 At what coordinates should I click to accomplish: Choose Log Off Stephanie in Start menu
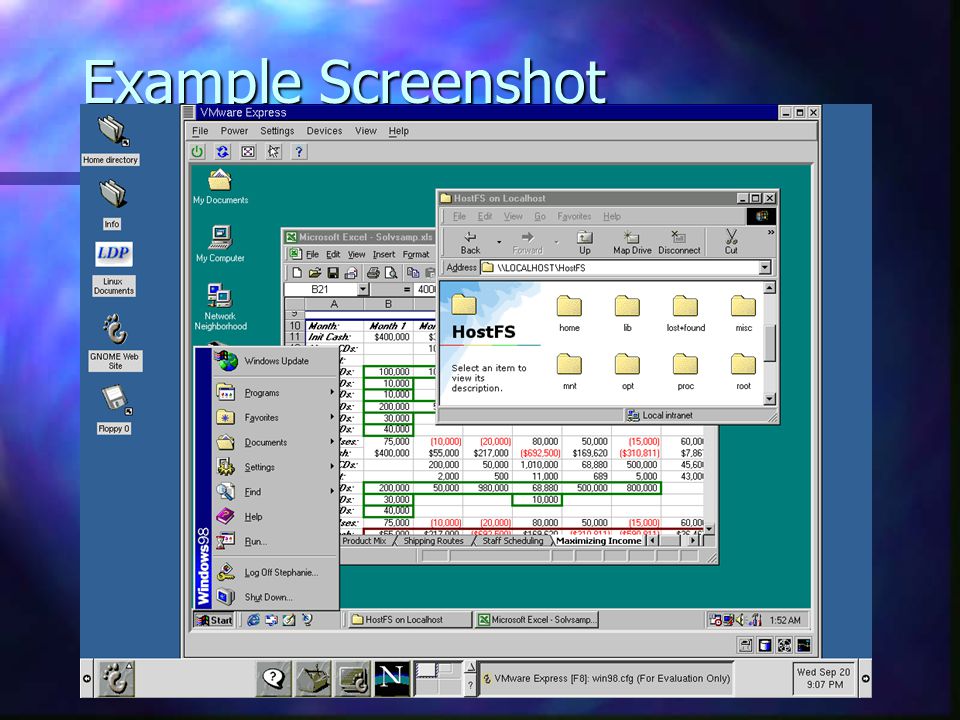coord(276,572)
